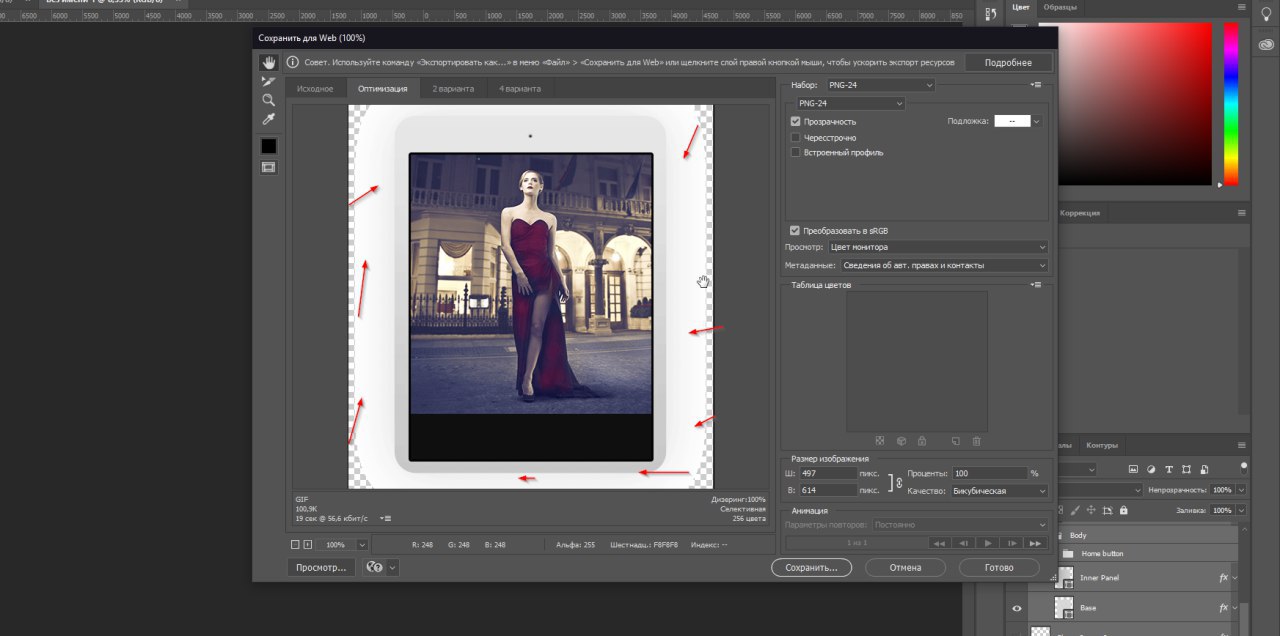The image size is (1280, 636).
Task: Uncheck the Прозрачность checkbox
Action: pyautogui.click(x=795, y=121)
